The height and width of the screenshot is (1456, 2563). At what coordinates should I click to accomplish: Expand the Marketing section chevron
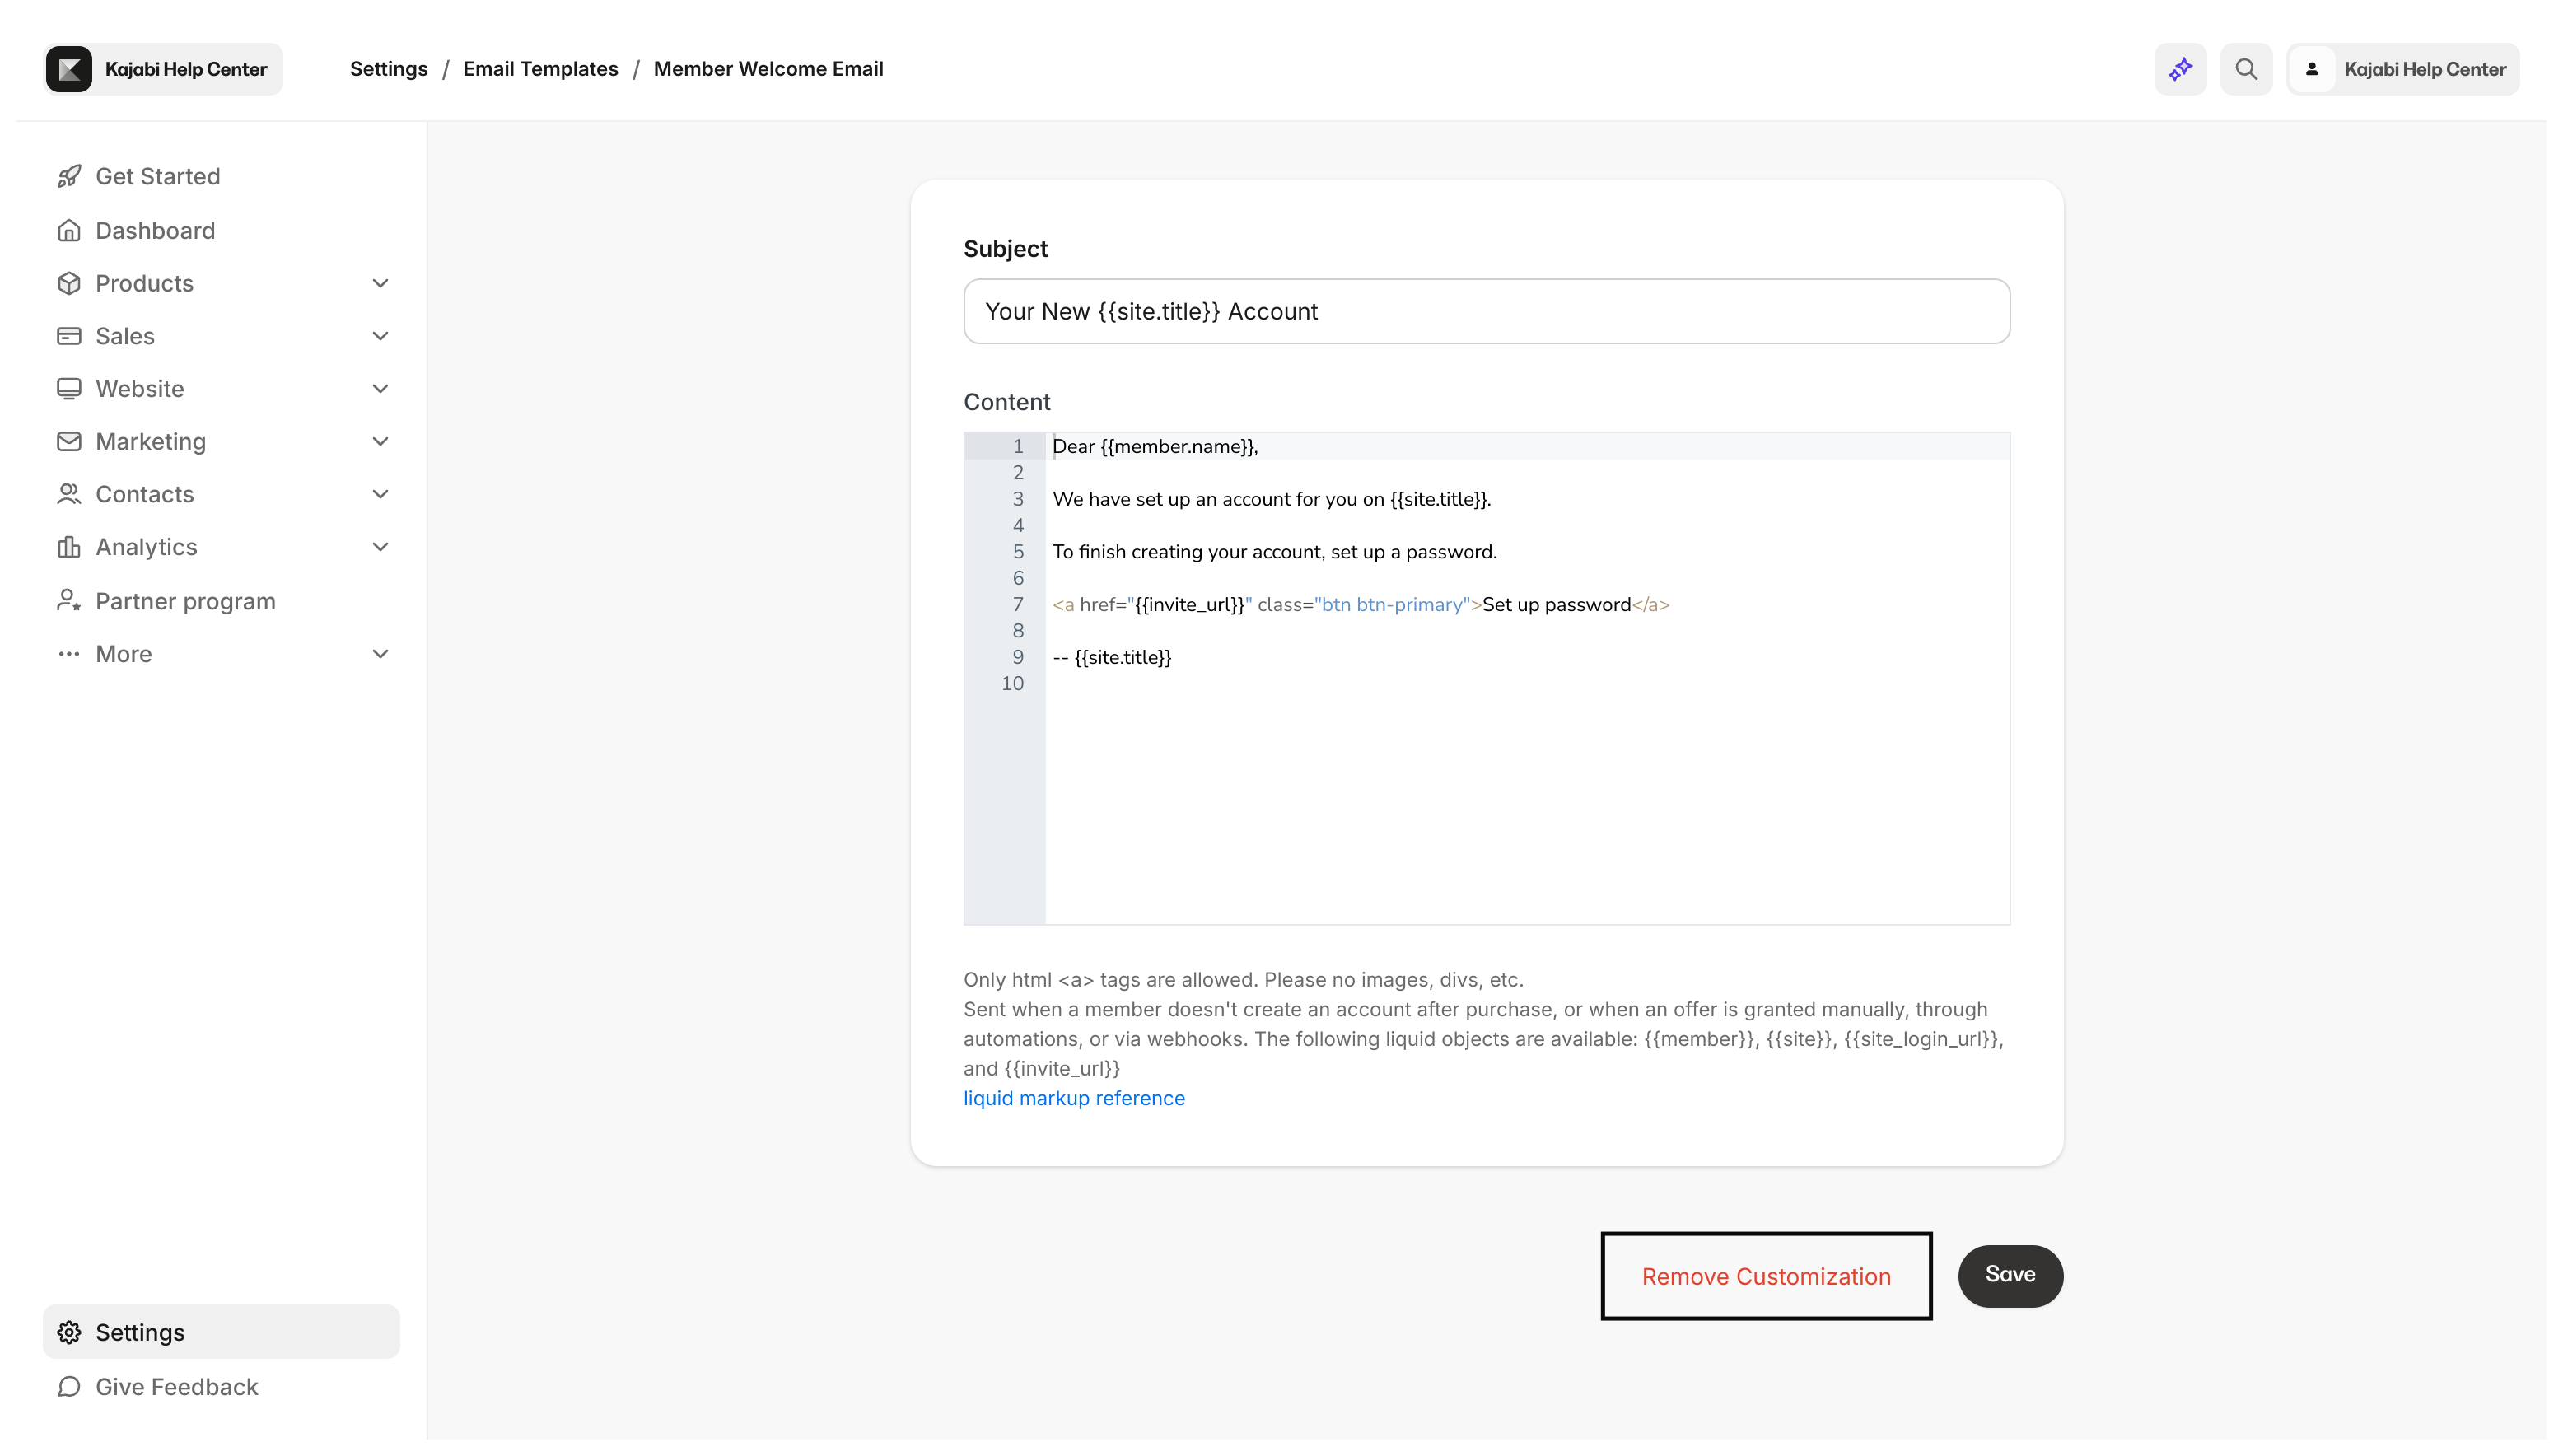380,442
